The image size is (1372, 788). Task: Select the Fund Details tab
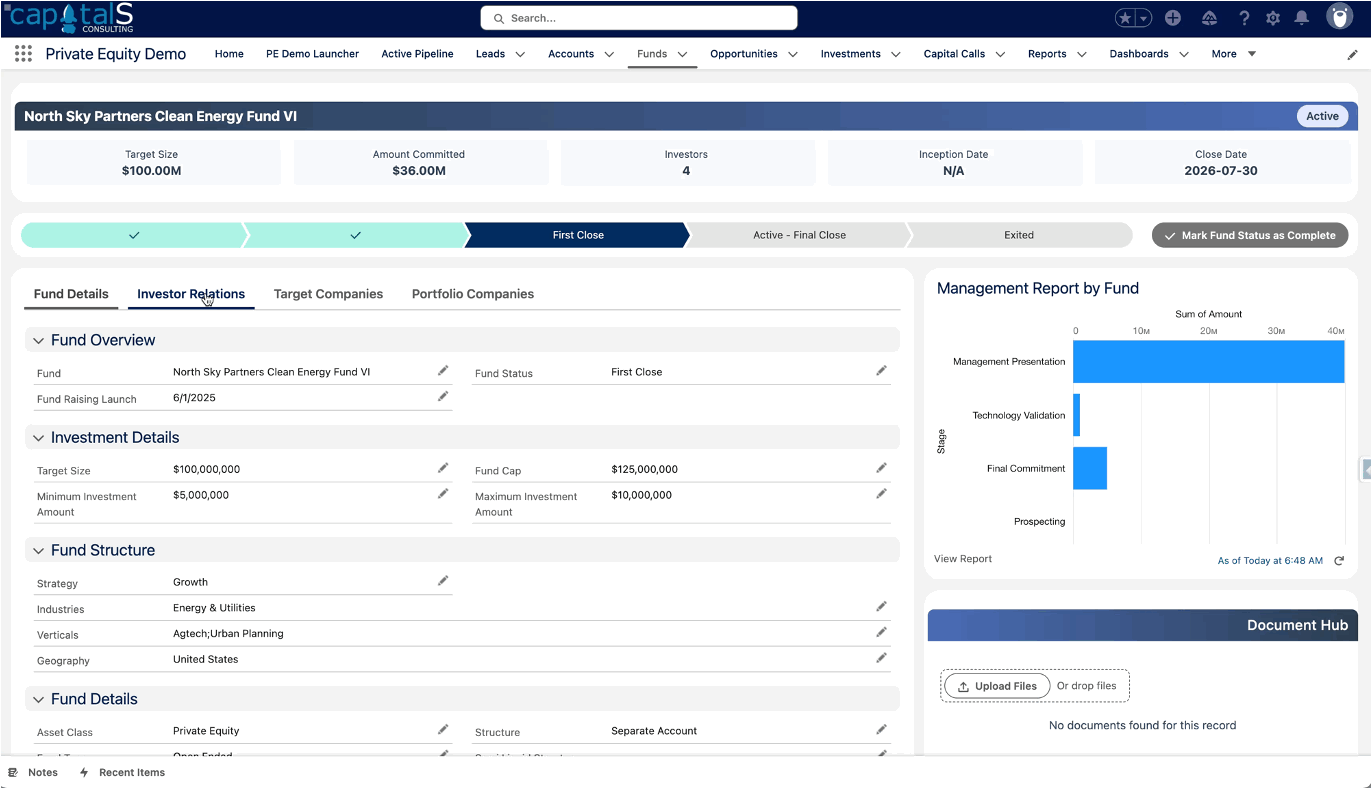point(71,294)
